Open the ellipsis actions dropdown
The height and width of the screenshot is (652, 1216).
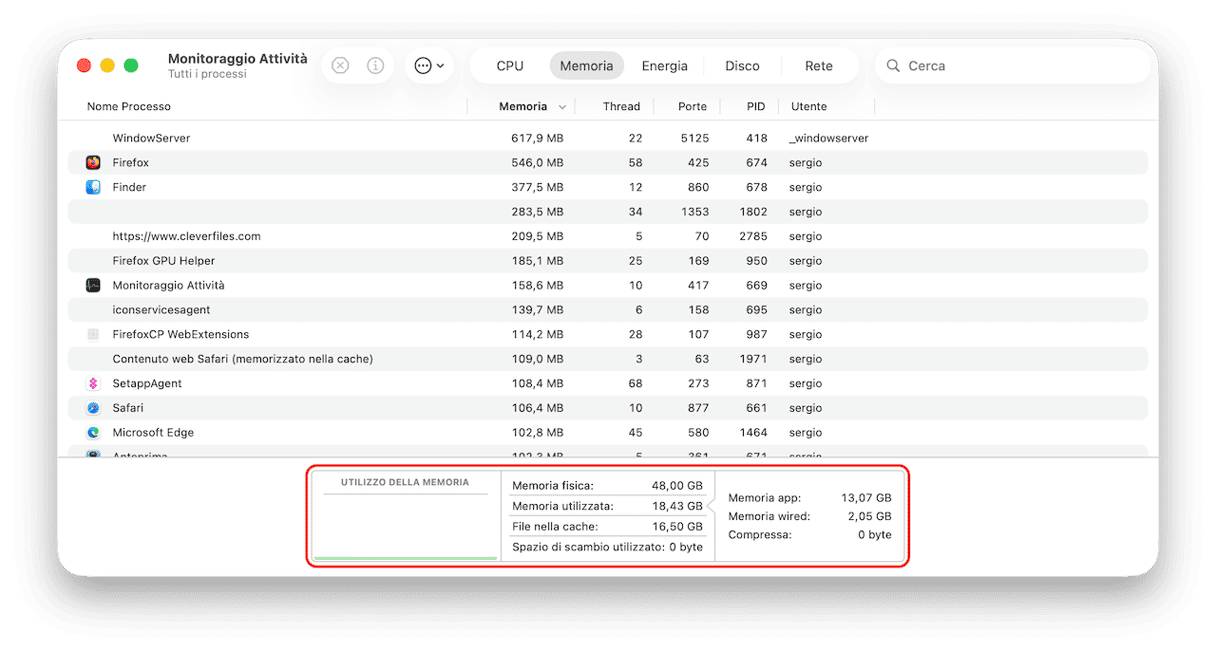429,66
